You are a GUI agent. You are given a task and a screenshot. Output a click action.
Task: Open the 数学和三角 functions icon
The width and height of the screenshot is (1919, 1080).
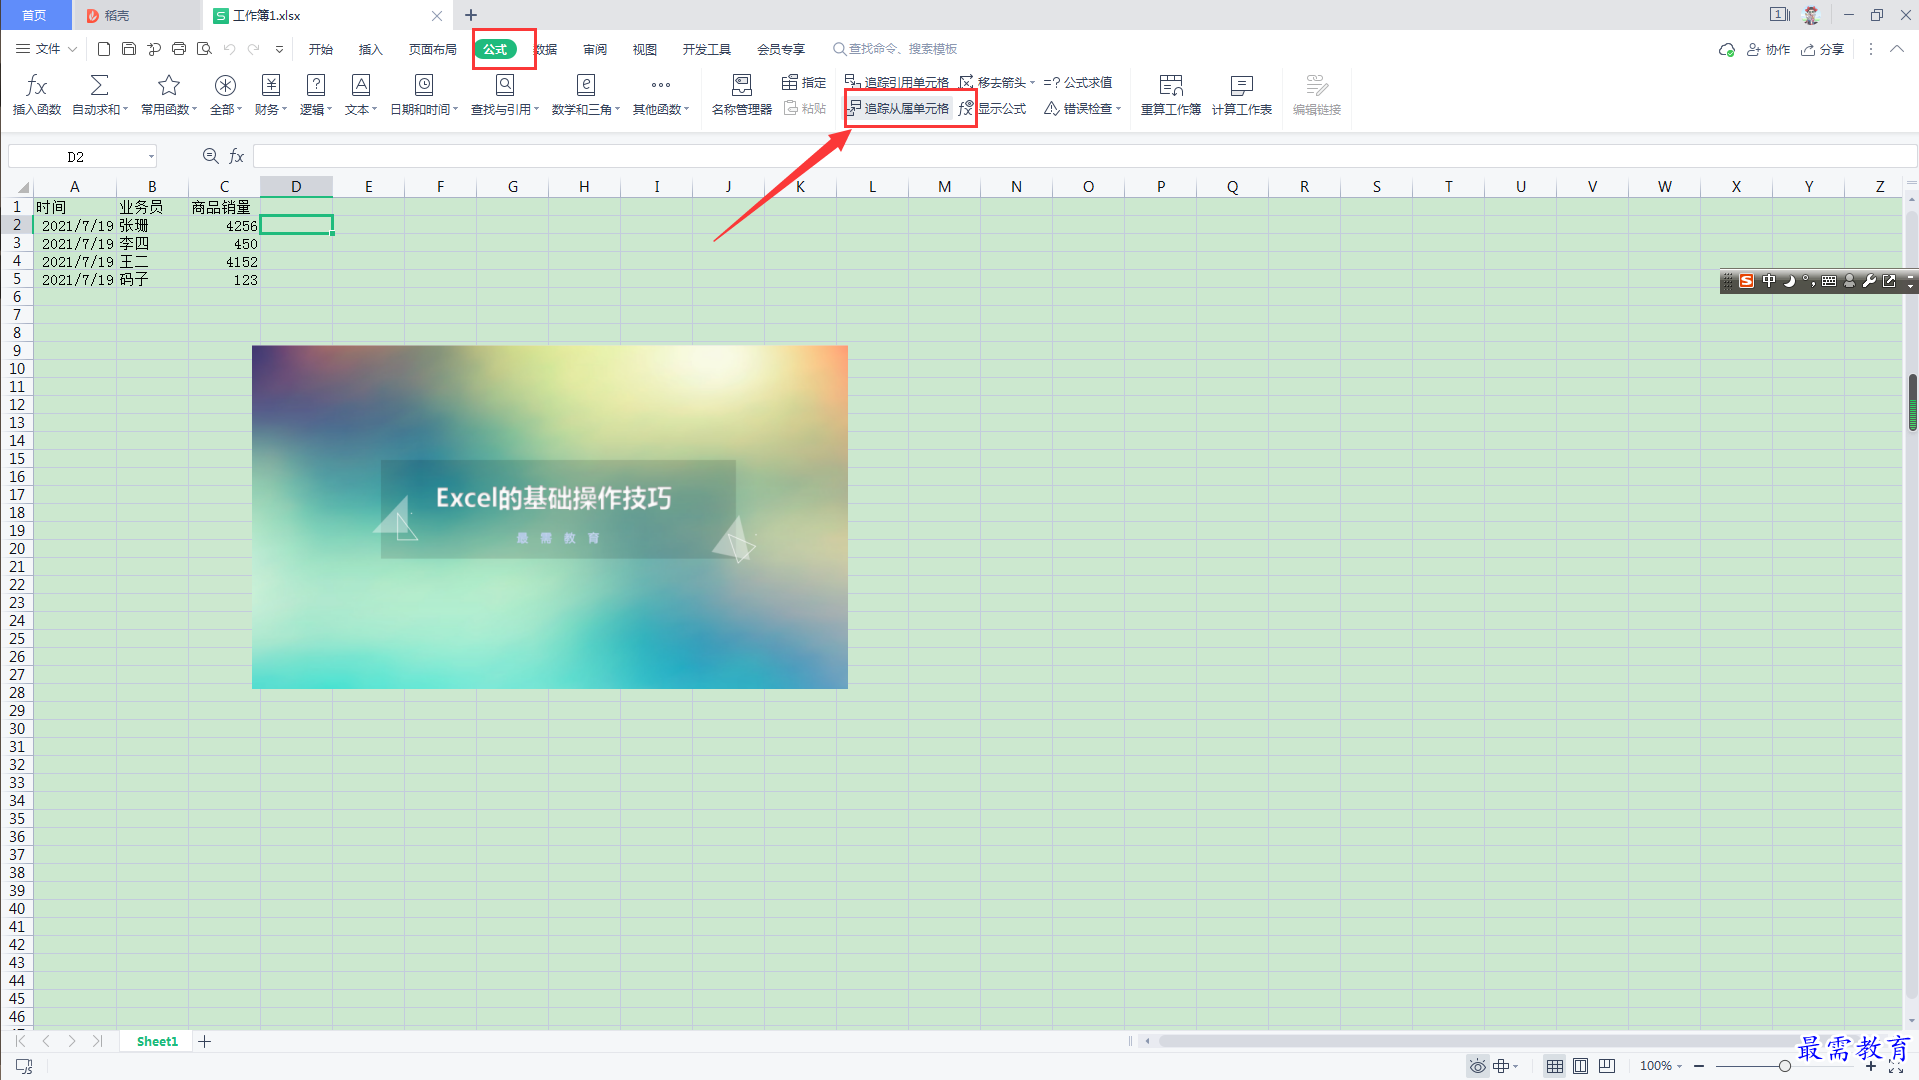point(586,86)
